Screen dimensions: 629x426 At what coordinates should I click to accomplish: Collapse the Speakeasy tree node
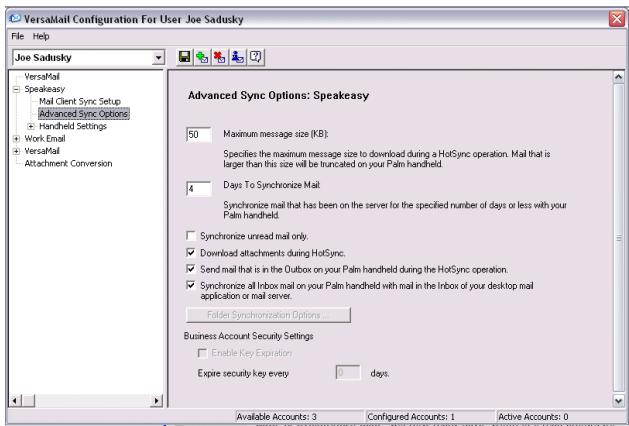tap(16, 89)
